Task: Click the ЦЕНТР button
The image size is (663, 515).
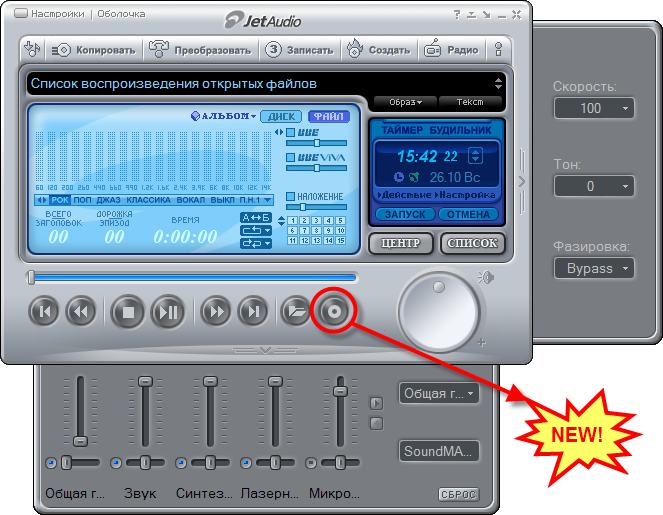Action: 400,243
